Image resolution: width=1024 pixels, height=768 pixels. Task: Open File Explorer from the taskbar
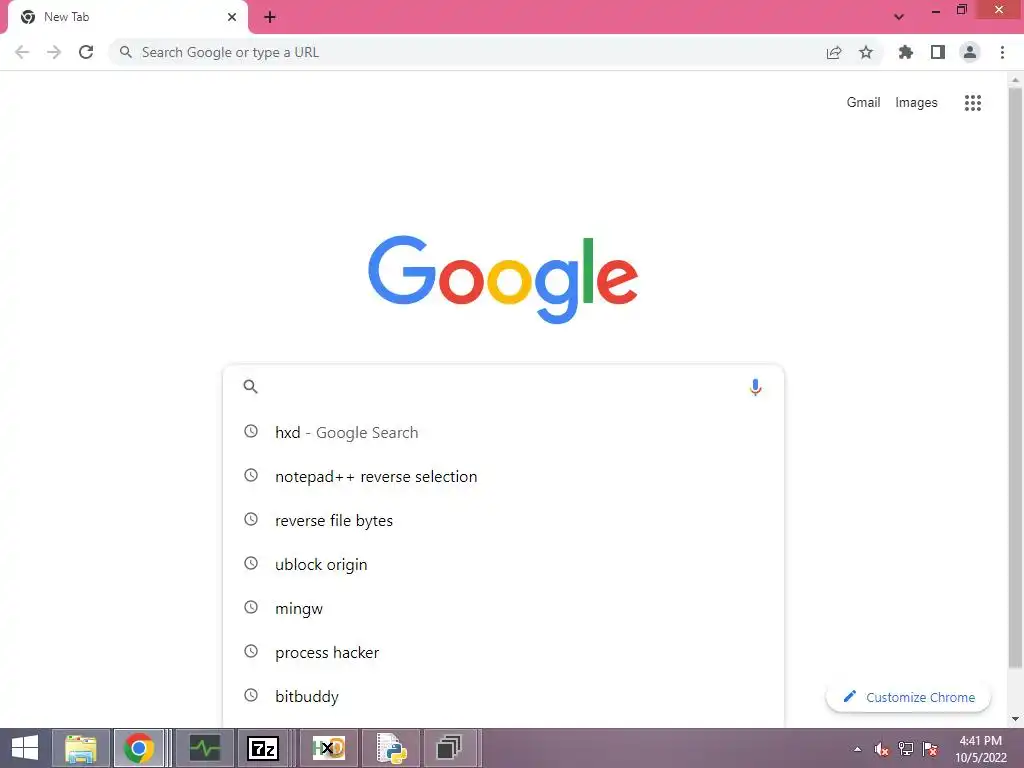pyautogui.click(x=81, y=748)
